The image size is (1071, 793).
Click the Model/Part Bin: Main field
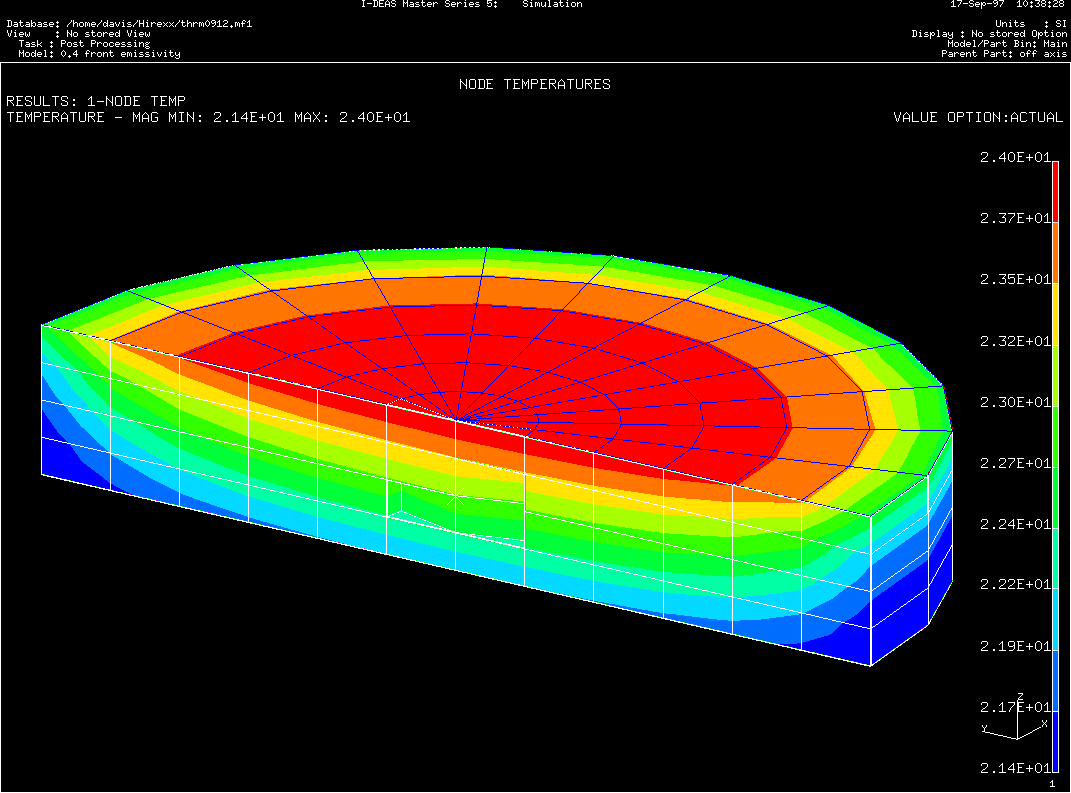click(1006, 44)
